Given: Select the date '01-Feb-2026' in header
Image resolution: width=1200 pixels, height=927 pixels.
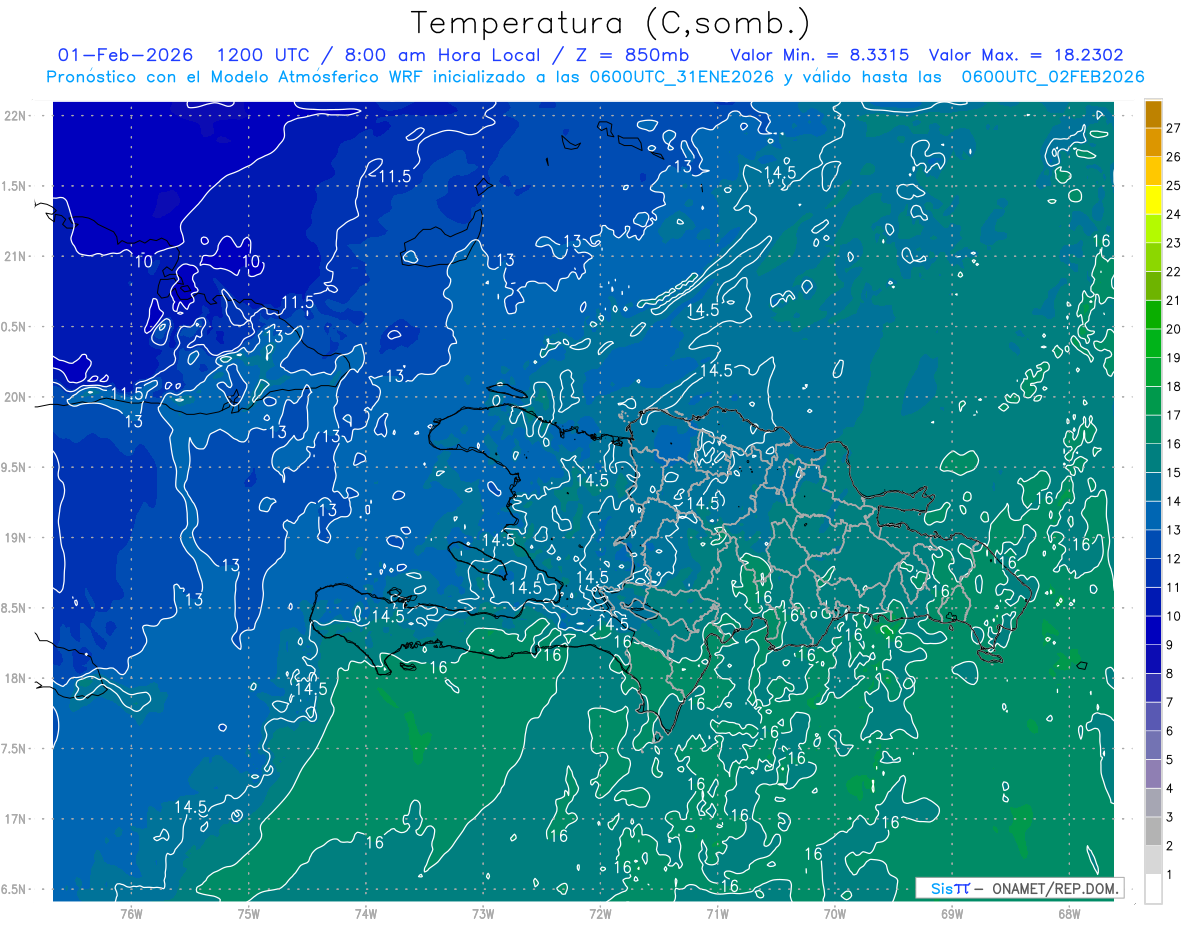Looking at the screenshot, I should pos(125,55).
